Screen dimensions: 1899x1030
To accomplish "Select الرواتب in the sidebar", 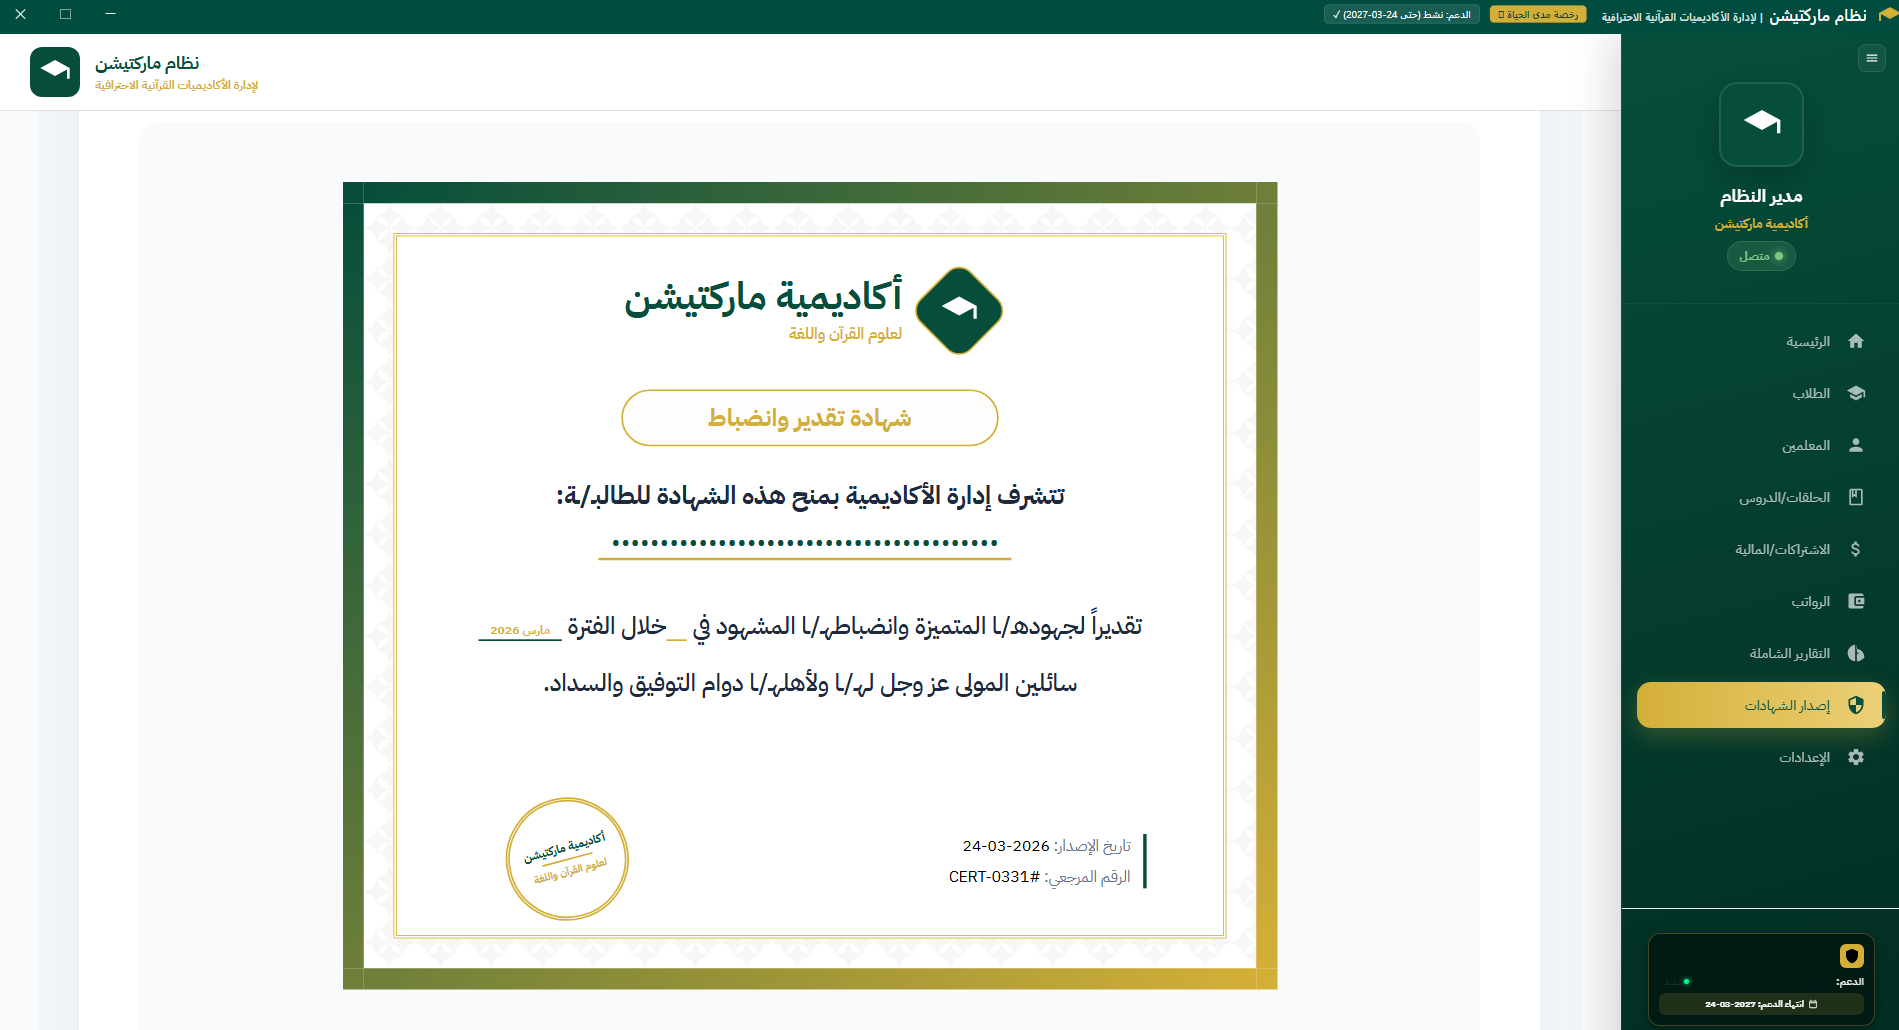I will pyautogui.click(x=1760, y=602).
